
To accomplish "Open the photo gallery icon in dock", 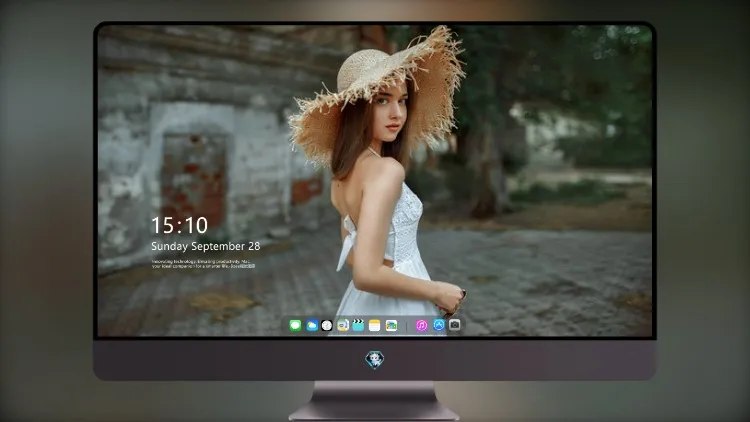I will [391, 325].
